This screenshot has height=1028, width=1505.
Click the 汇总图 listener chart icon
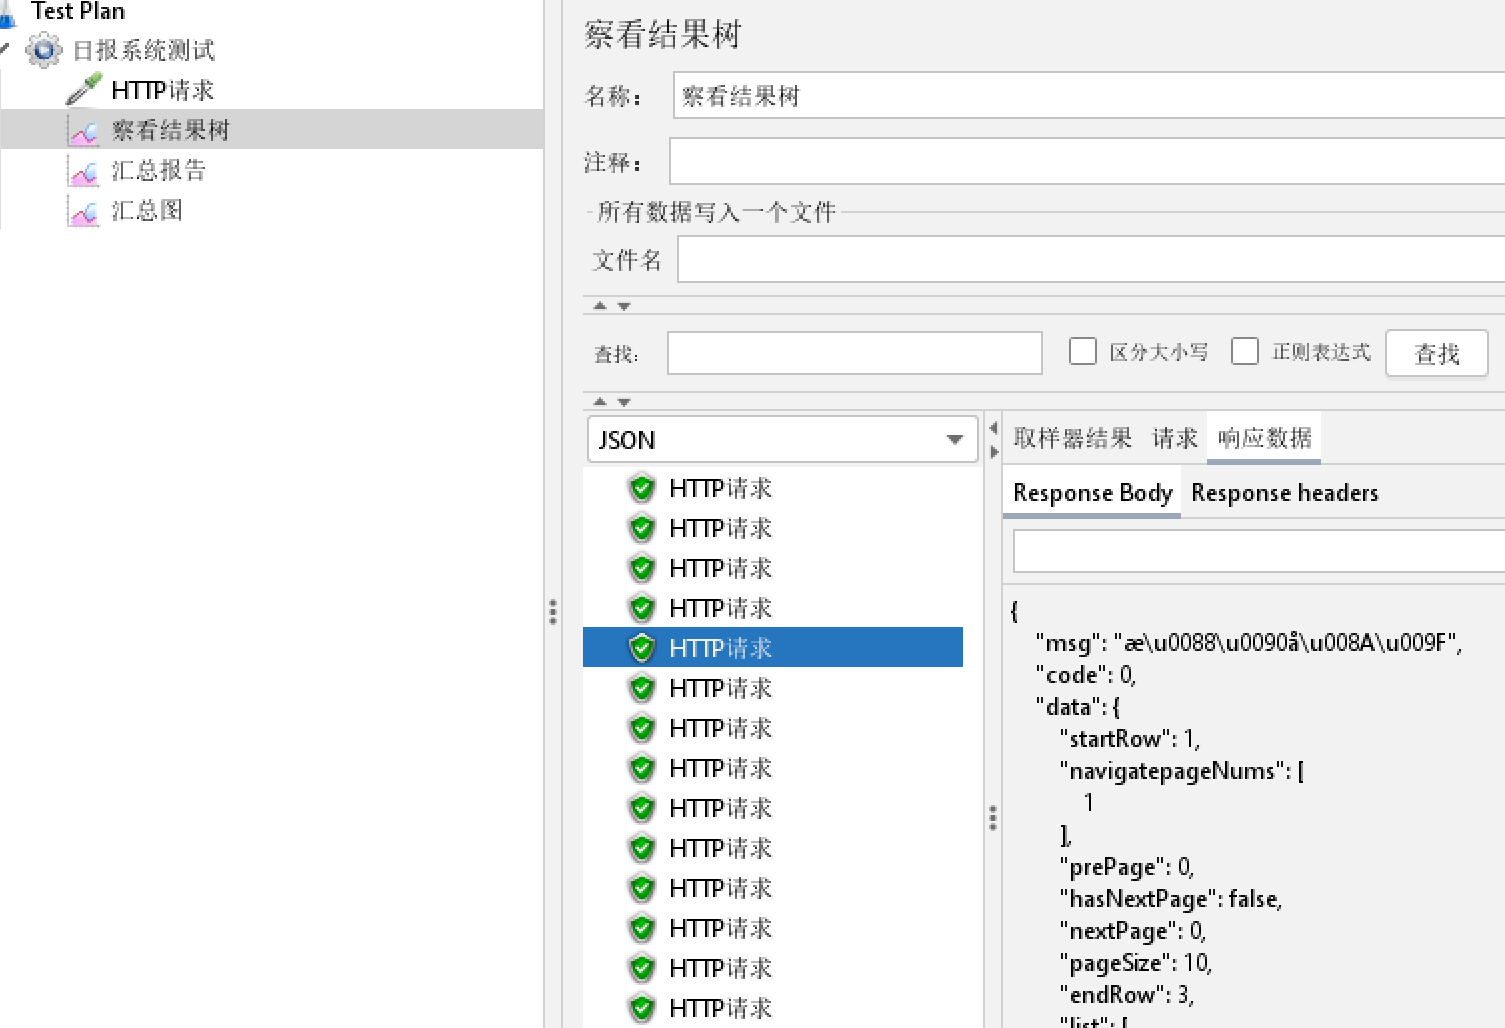pyautogui.click(x=84, y=211)
